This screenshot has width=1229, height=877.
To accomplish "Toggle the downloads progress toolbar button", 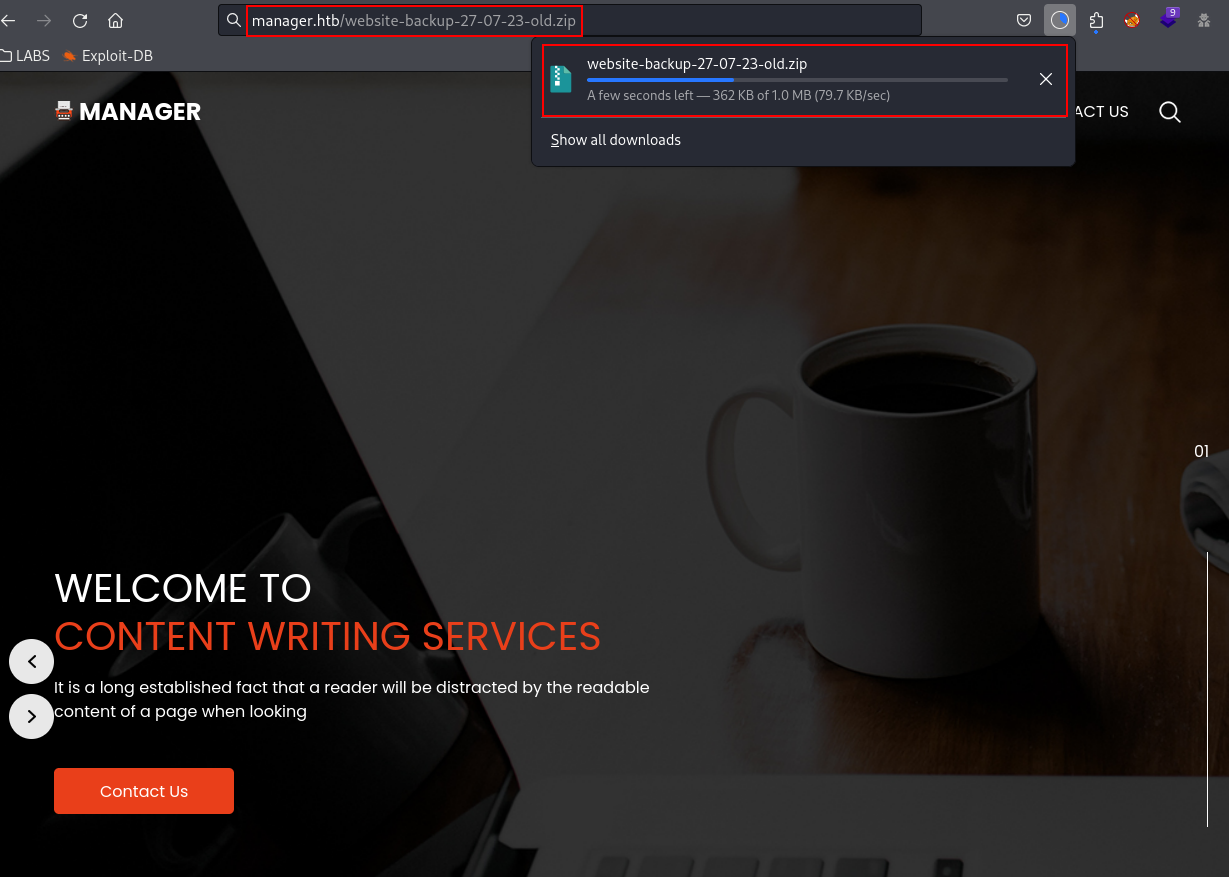I will point(1060,20).
